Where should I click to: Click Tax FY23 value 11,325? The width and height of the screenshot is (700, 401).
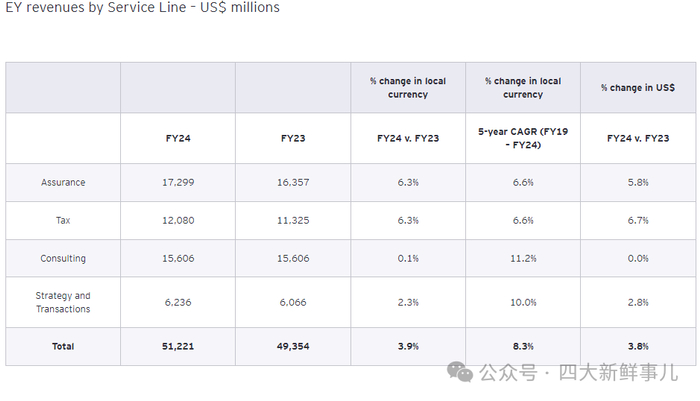(293, 220)
